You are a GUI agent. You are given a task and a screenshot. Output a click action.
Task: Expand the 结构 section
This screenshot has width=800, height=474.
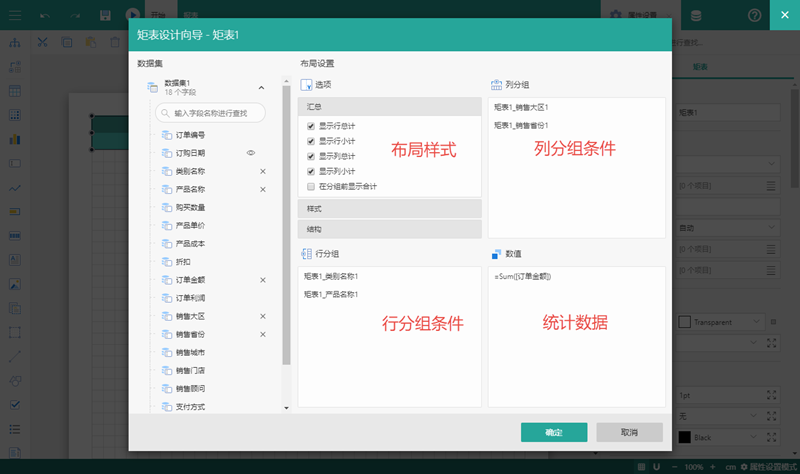(389, 229)
